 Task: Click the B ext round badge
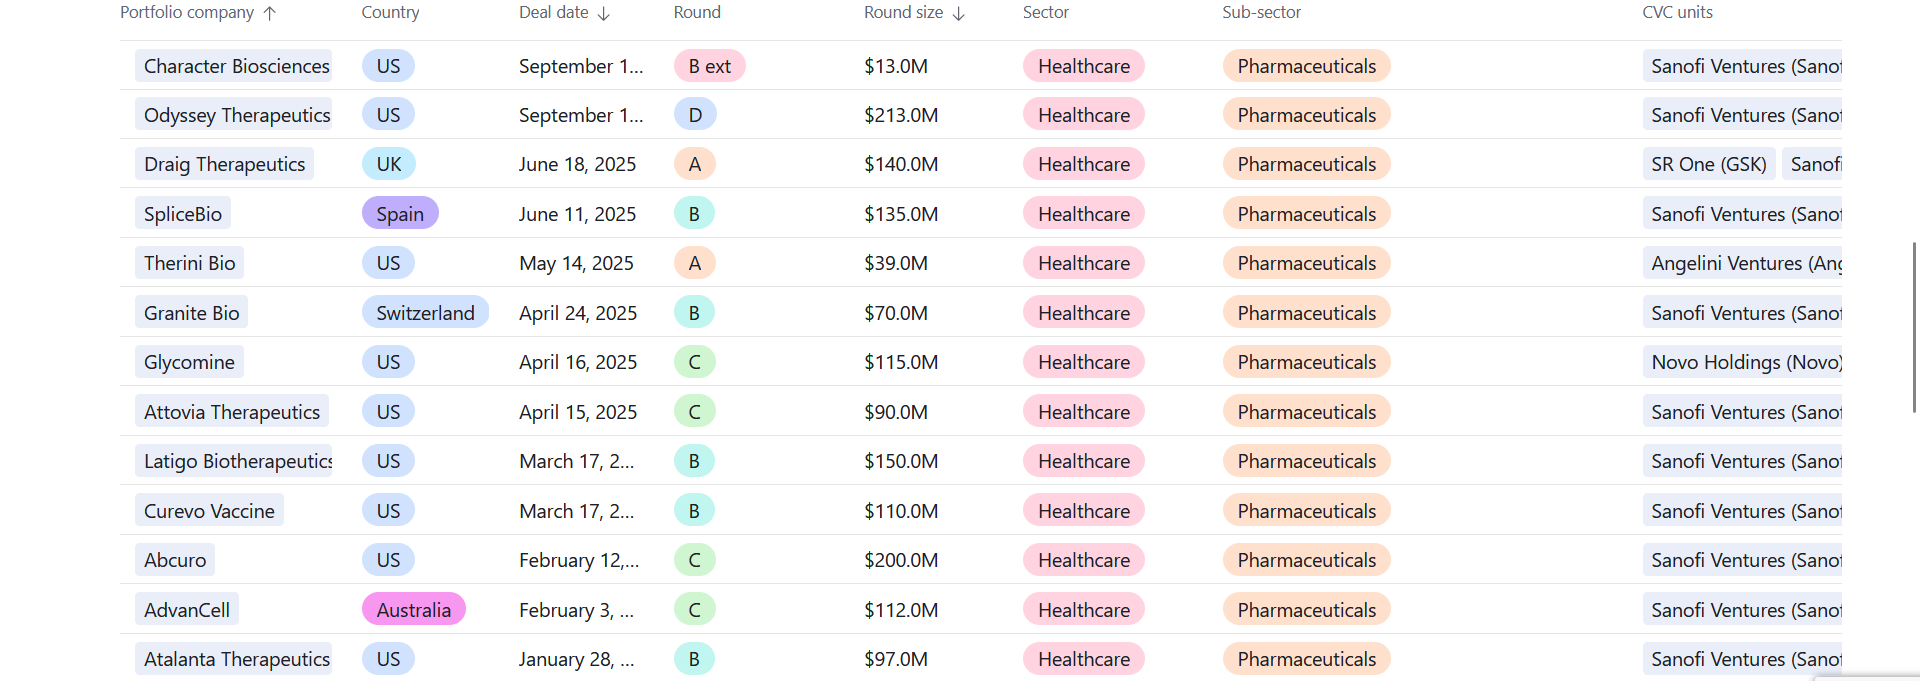(709, 66)
